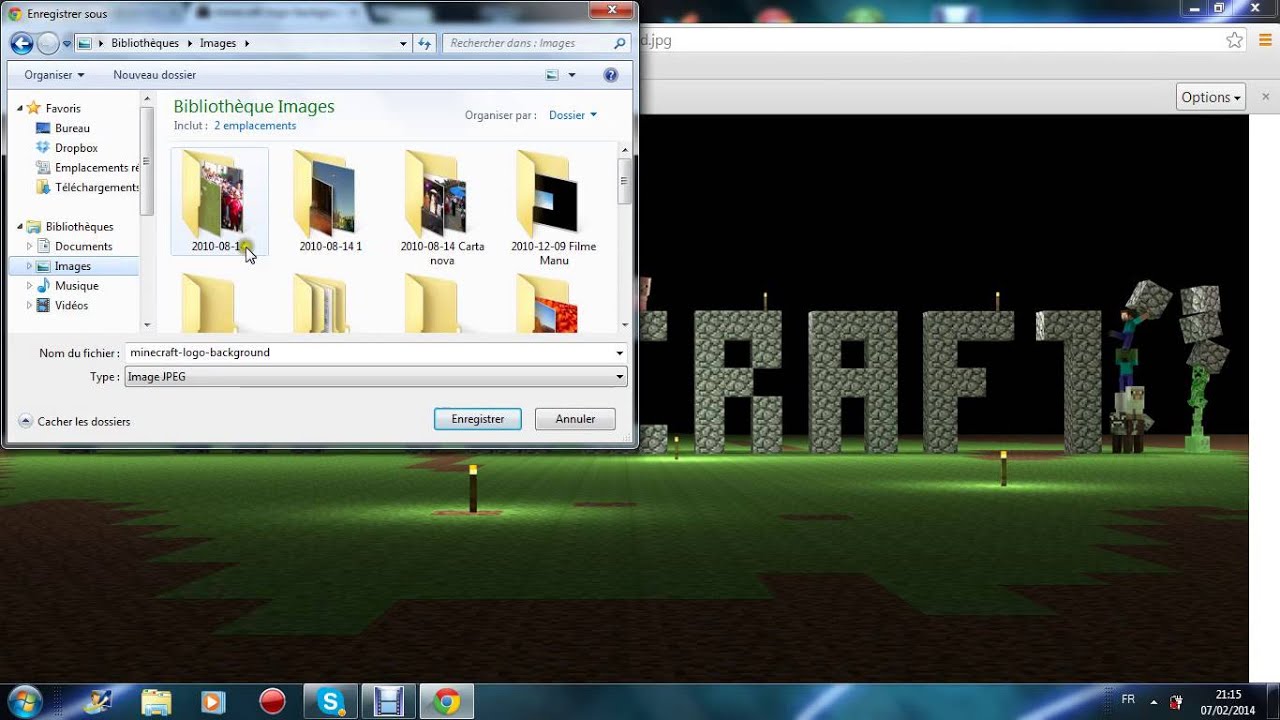Click the red record button in the taskbar
The width and height of the screenshot is (1280, 720).
pos(272,701)
